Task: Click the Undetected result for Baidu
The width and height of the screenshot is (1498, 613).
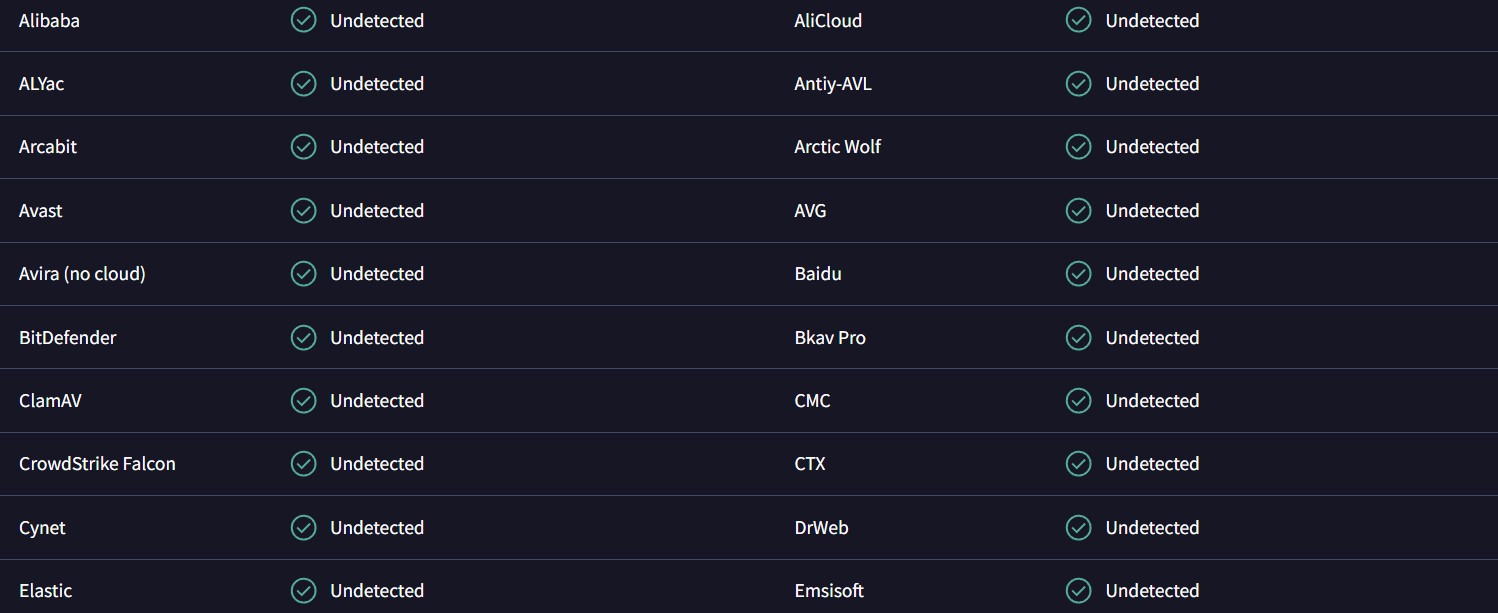Action: 1152,273
